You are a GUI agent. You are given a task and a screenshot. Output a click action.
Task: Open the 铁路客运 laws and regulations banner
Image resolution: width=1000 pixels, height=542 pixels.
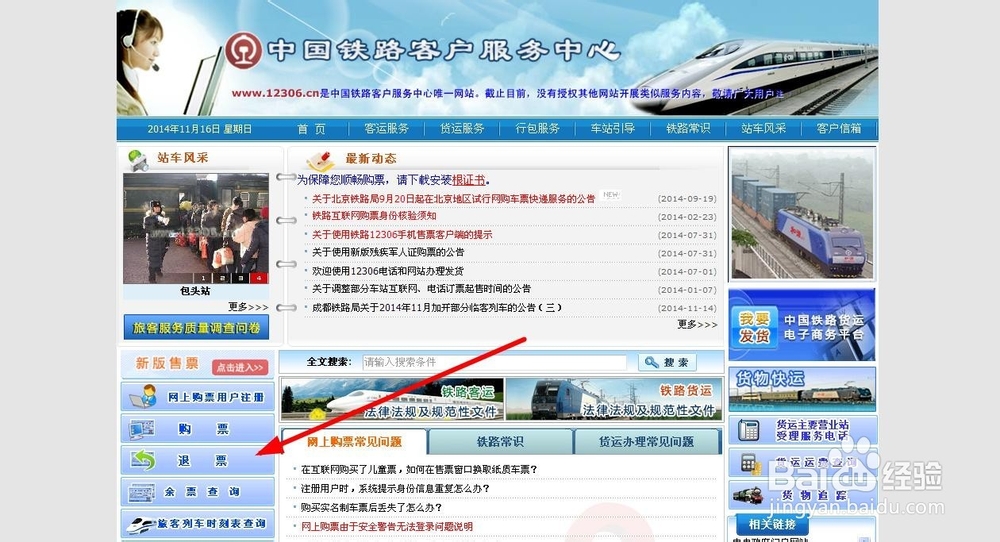click(392, 399)
